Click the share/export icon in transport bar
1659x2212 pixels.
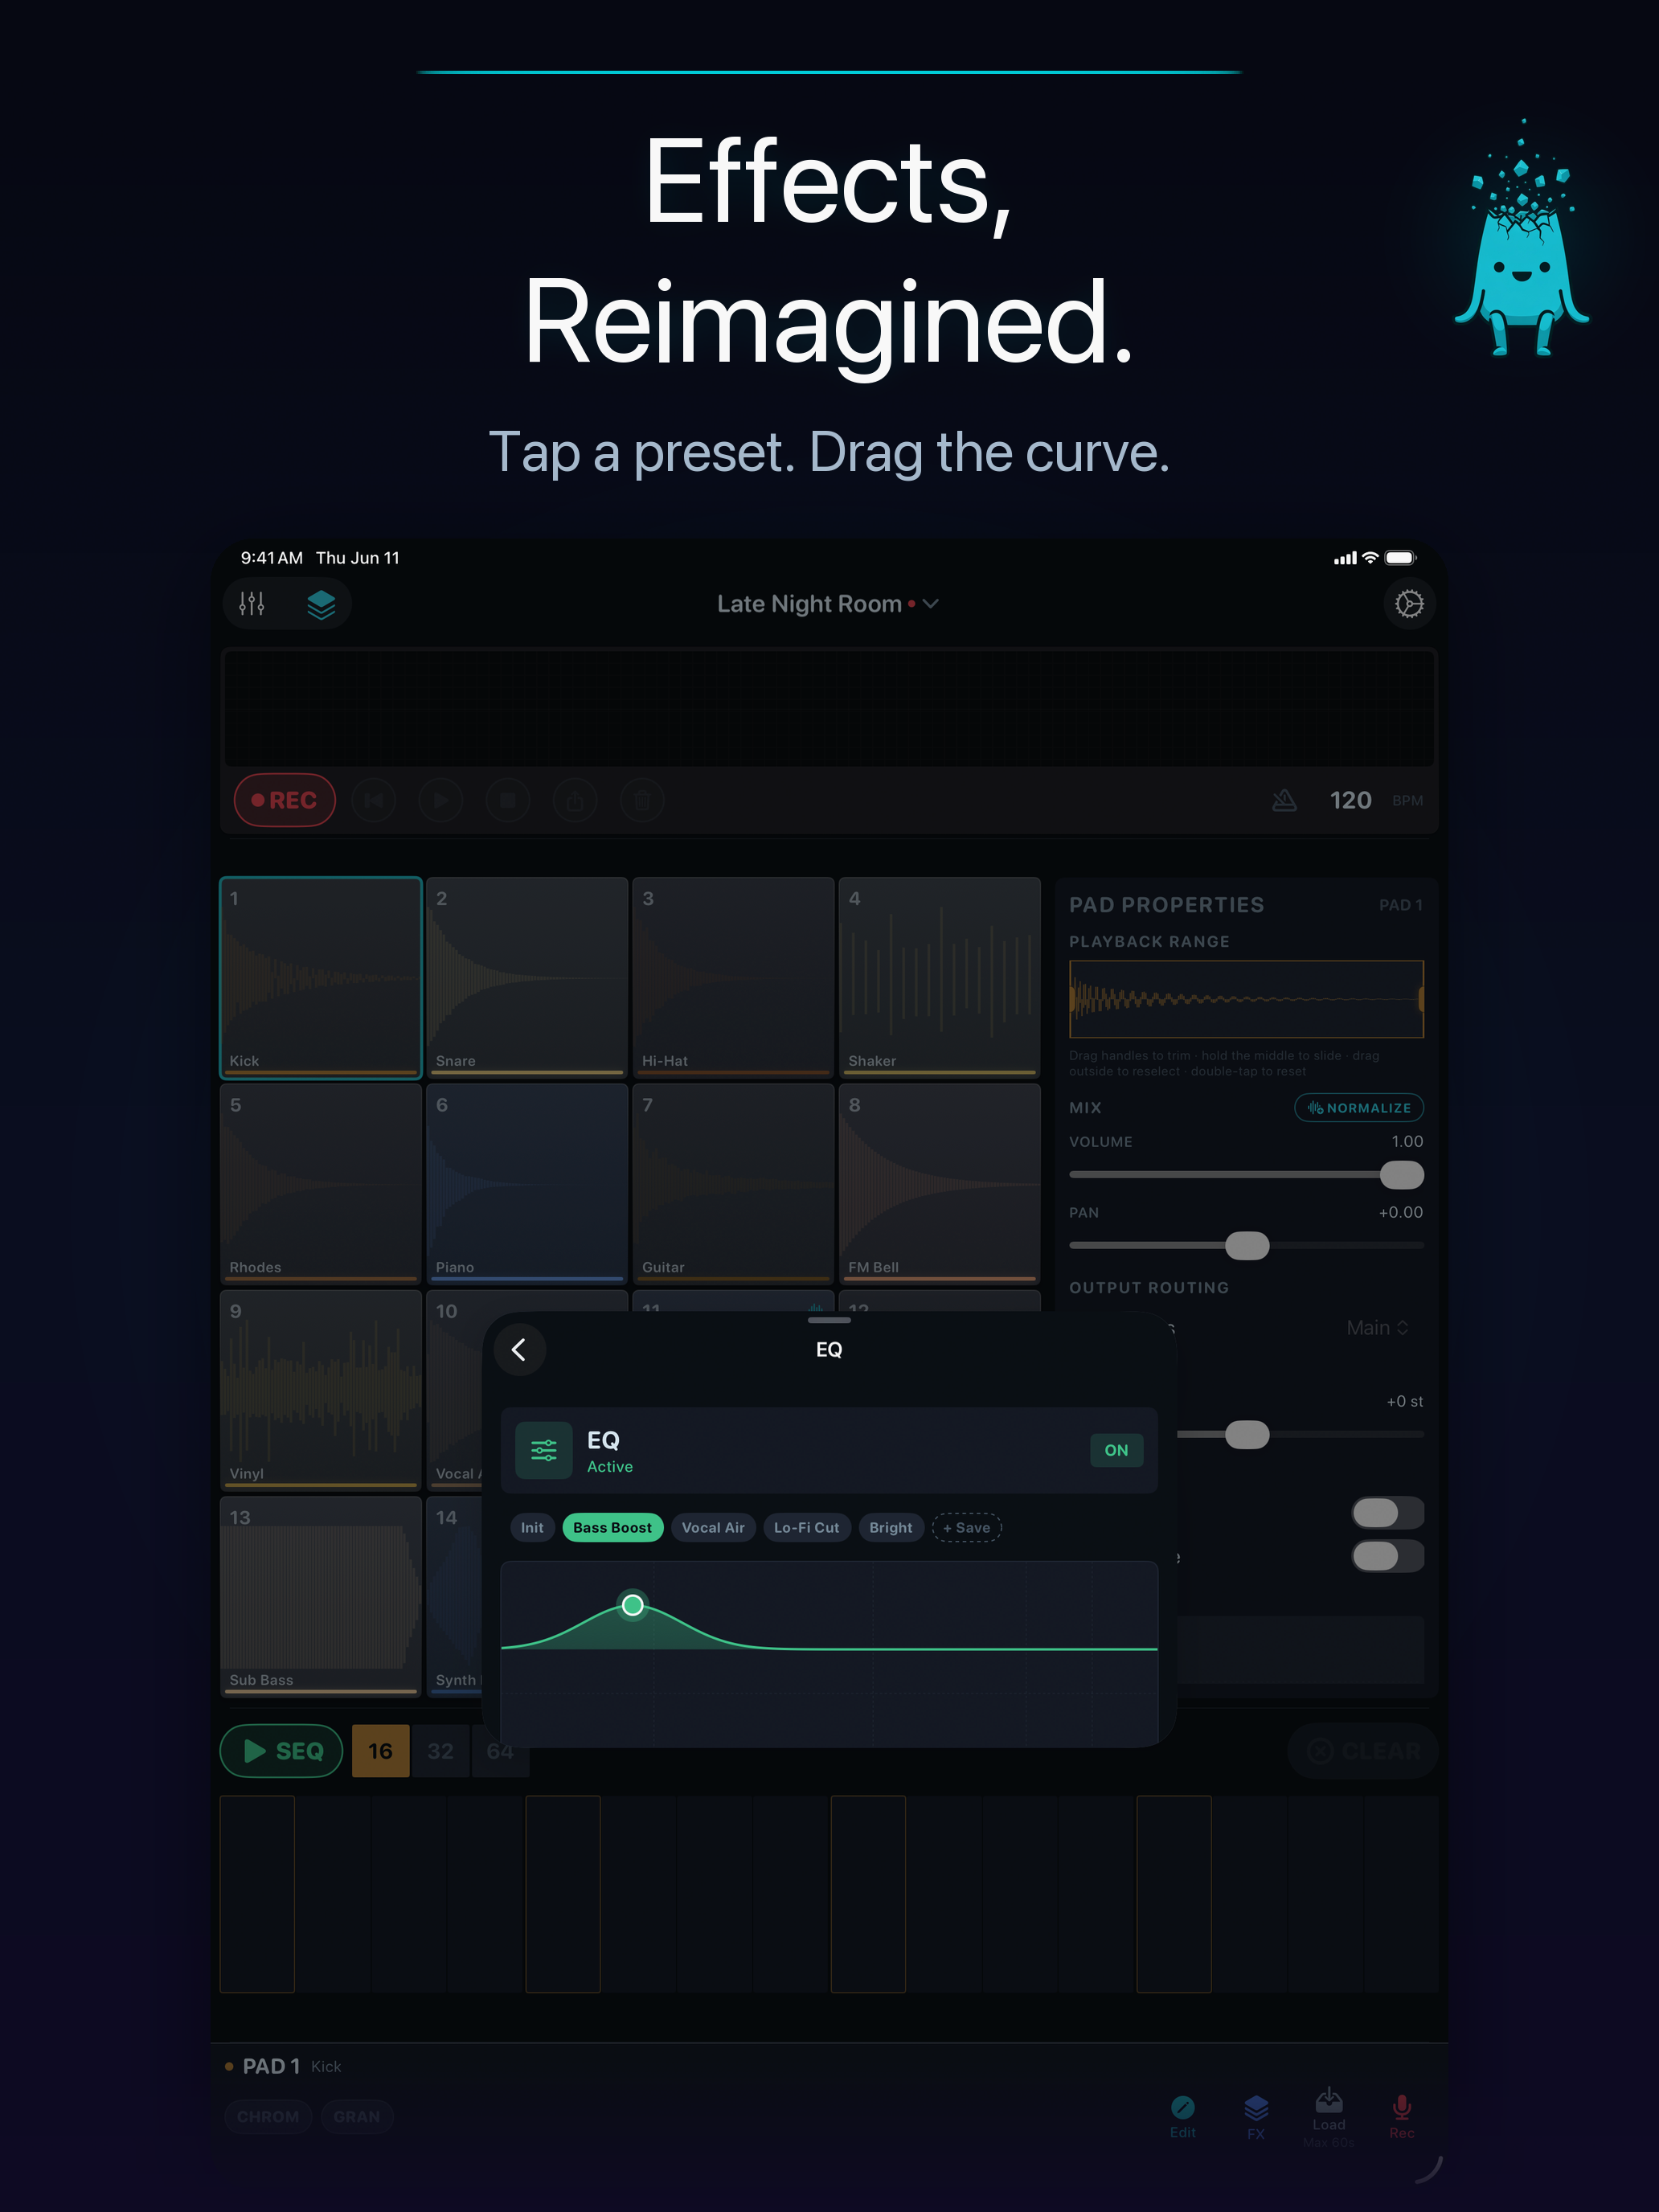pos(575,800)
